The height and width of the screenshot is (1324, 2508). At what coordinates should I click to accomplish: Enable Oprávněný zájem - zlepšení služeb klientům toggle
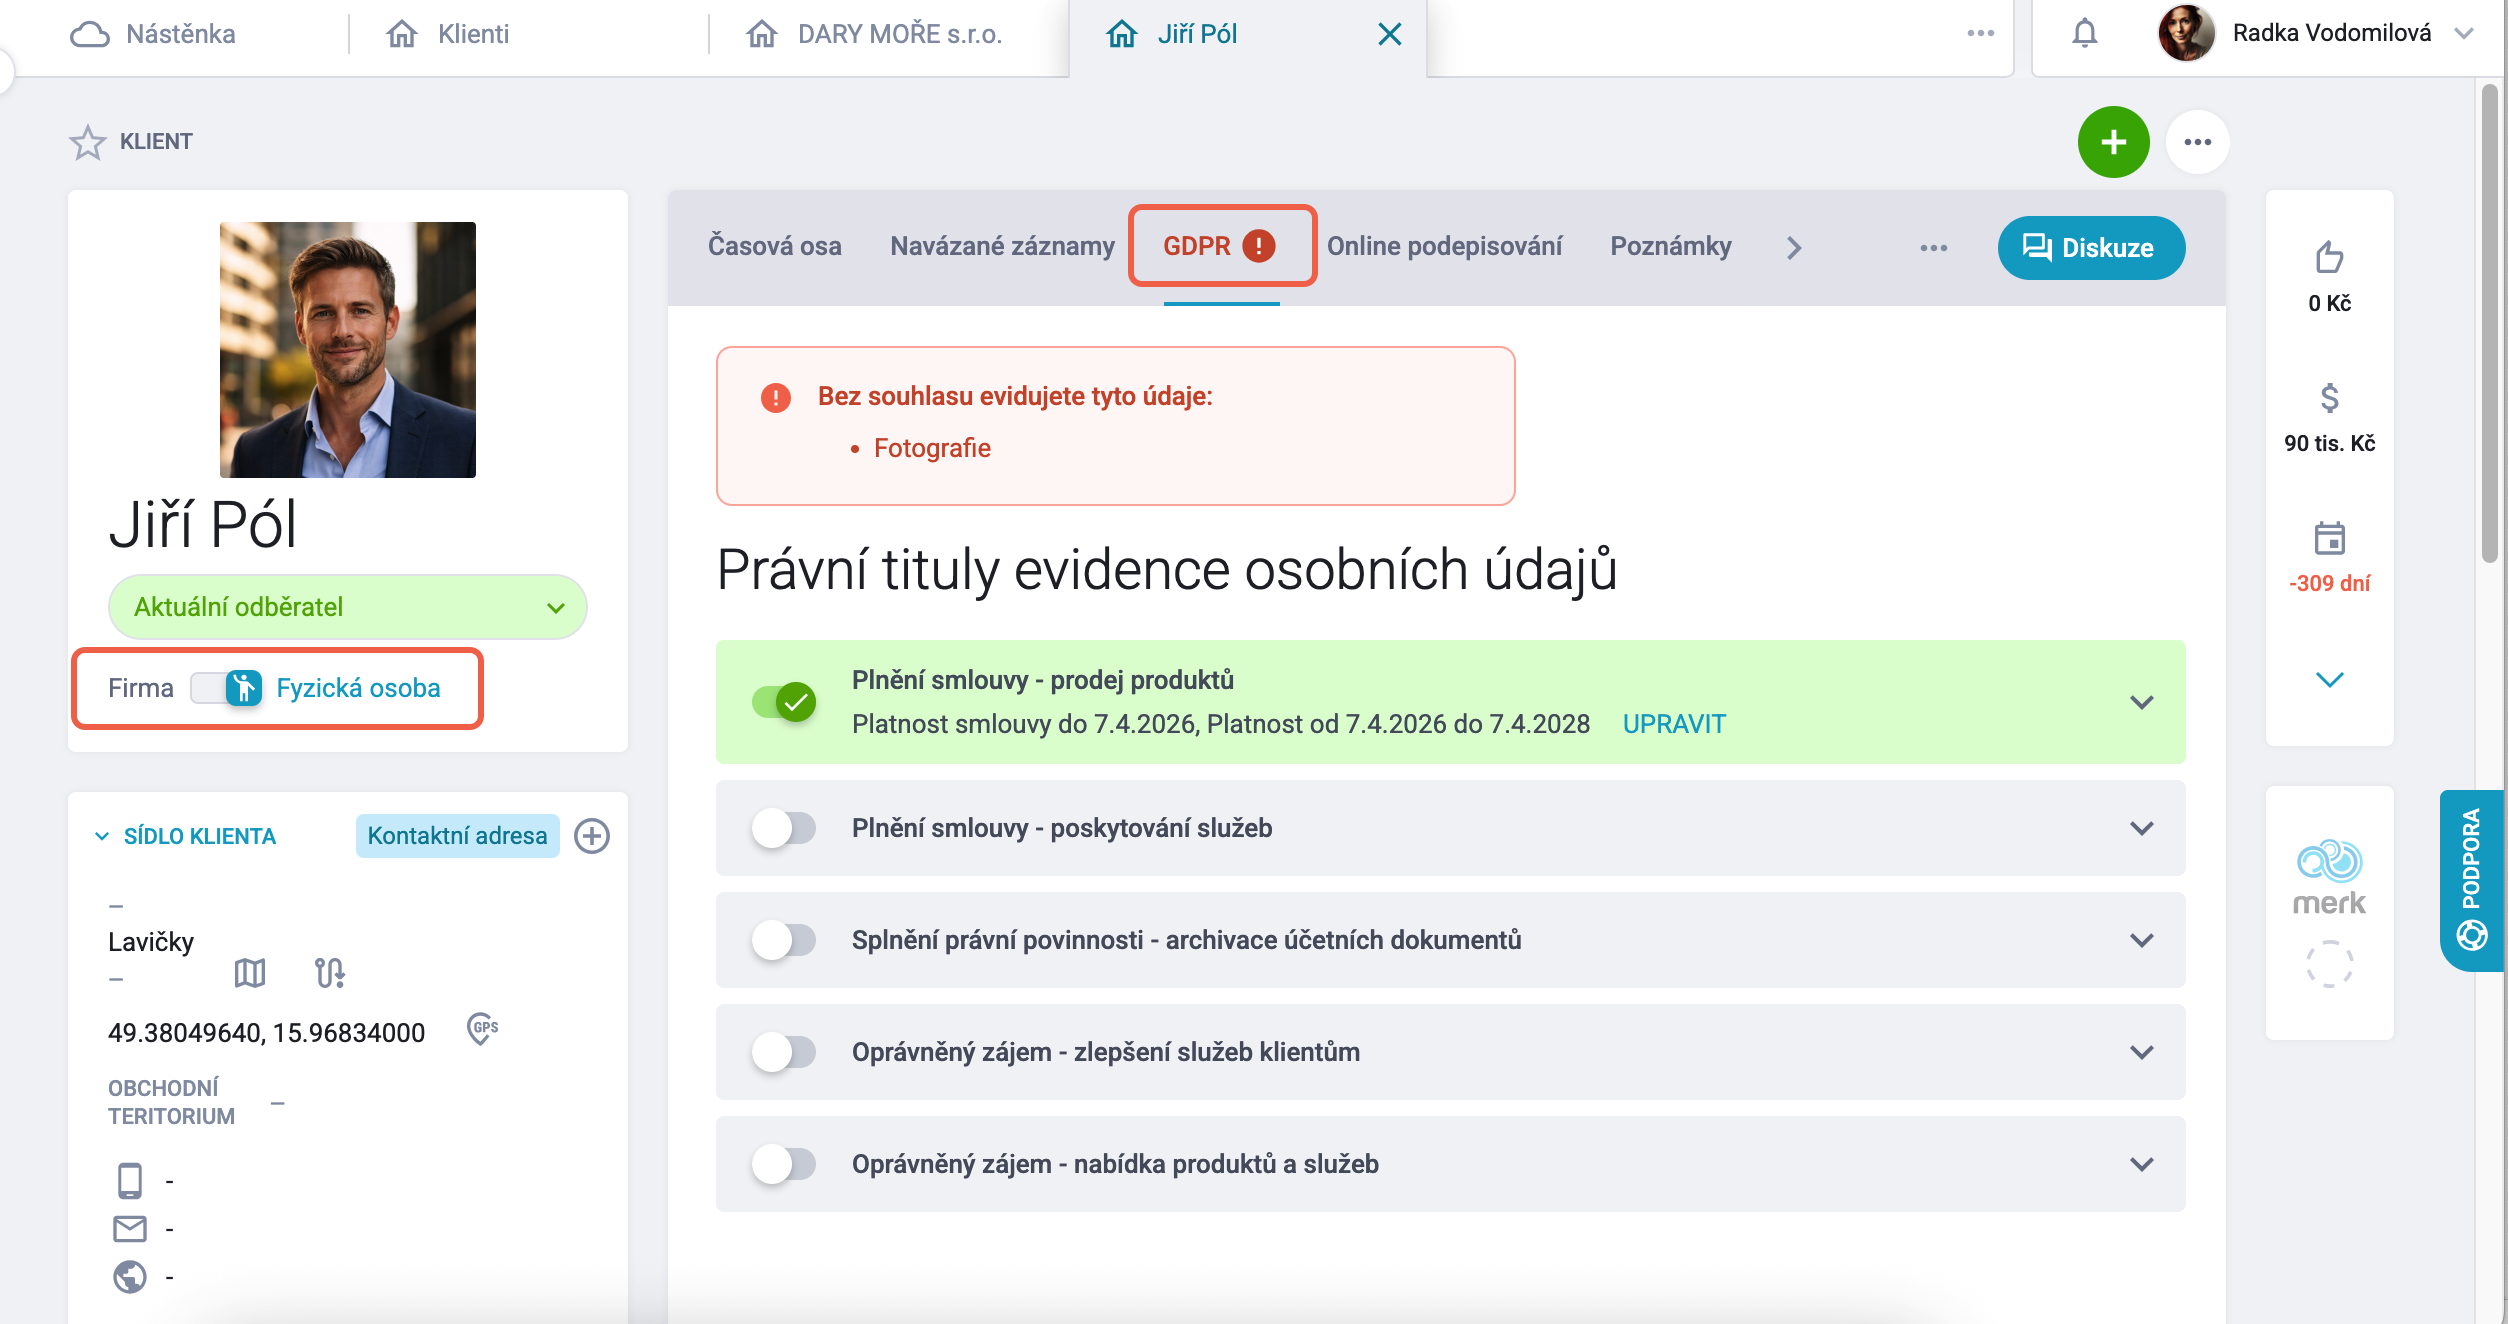(784, 1052)
